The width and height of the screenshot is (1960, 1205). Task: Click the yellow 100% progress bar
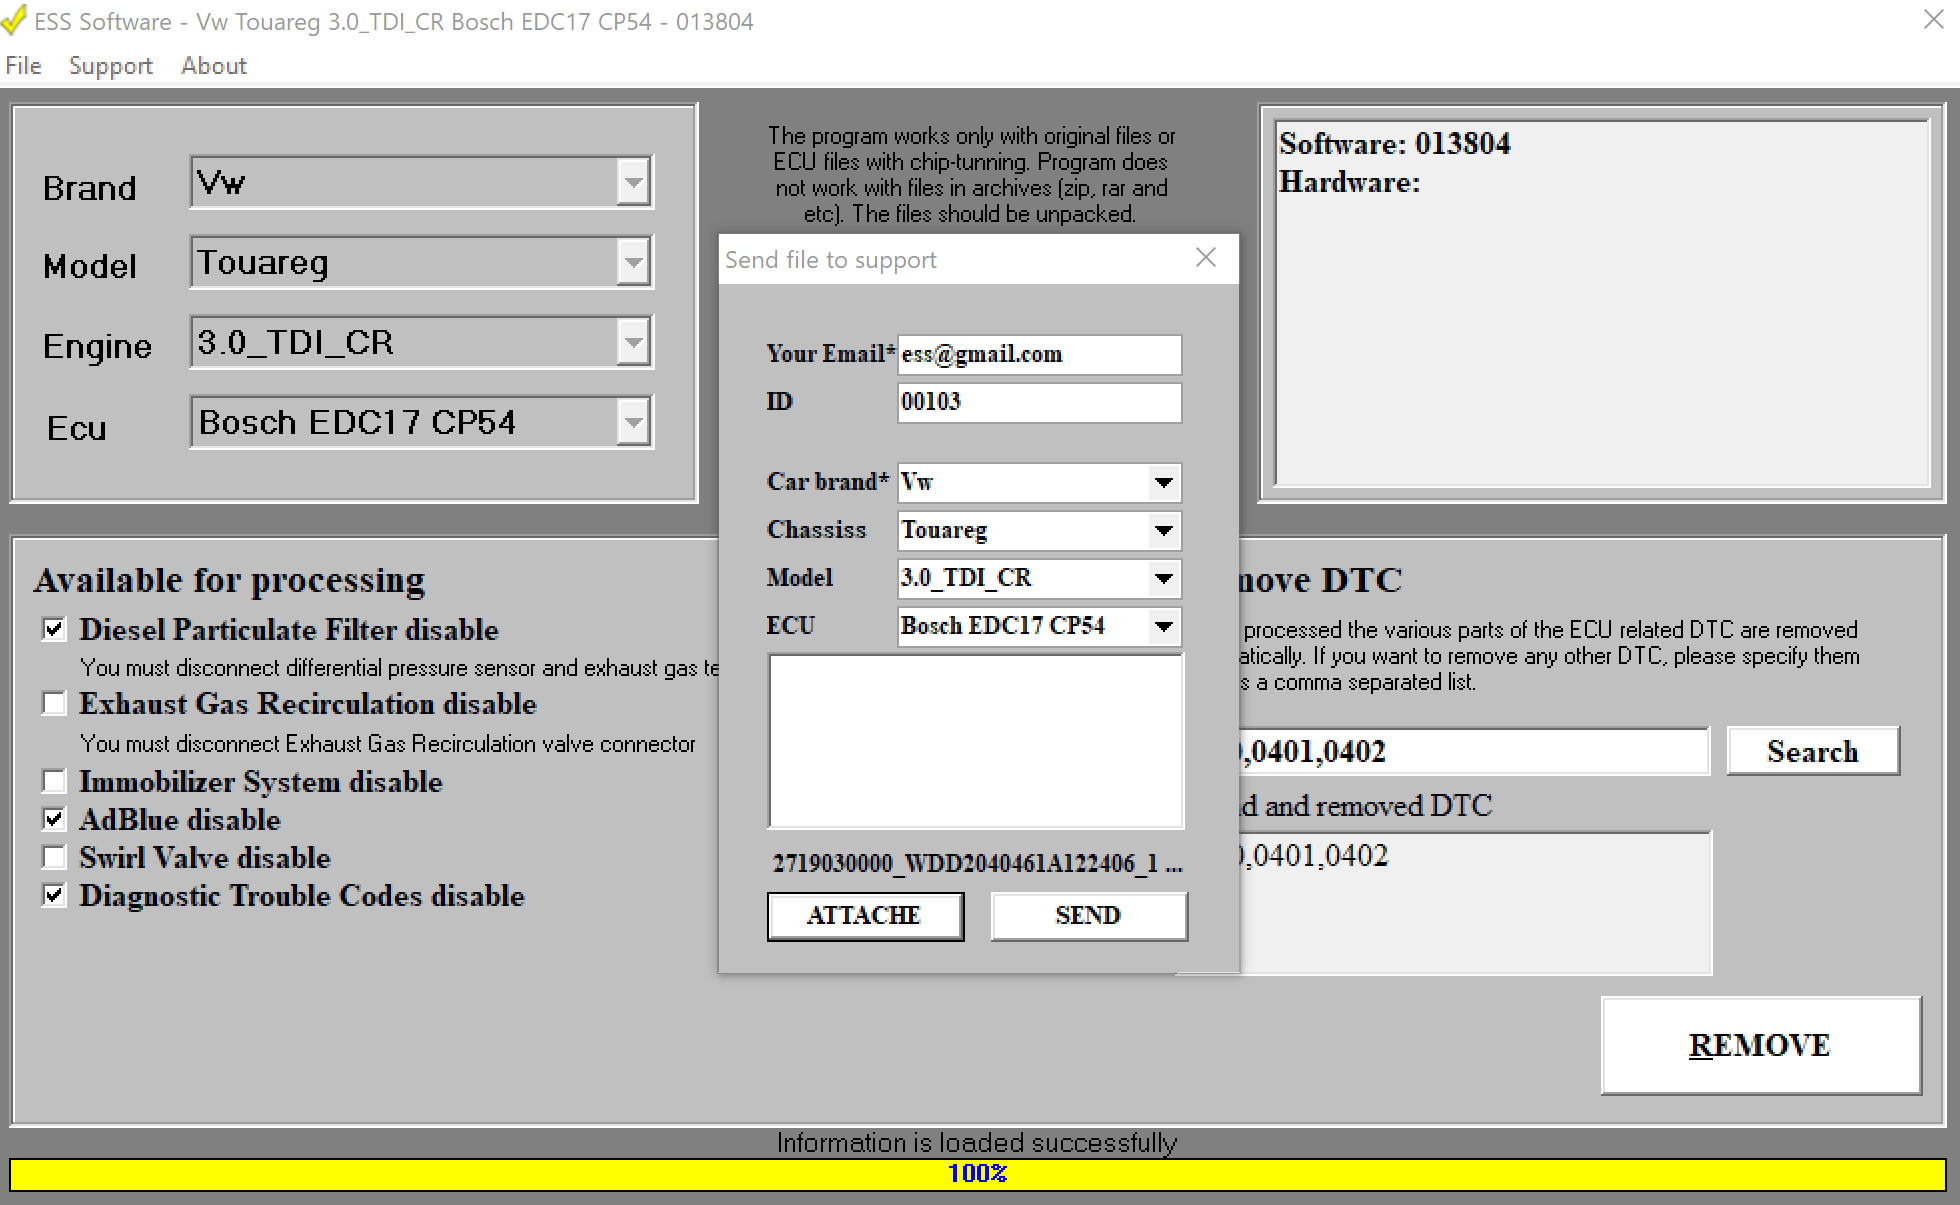[x=977, y=1174]
